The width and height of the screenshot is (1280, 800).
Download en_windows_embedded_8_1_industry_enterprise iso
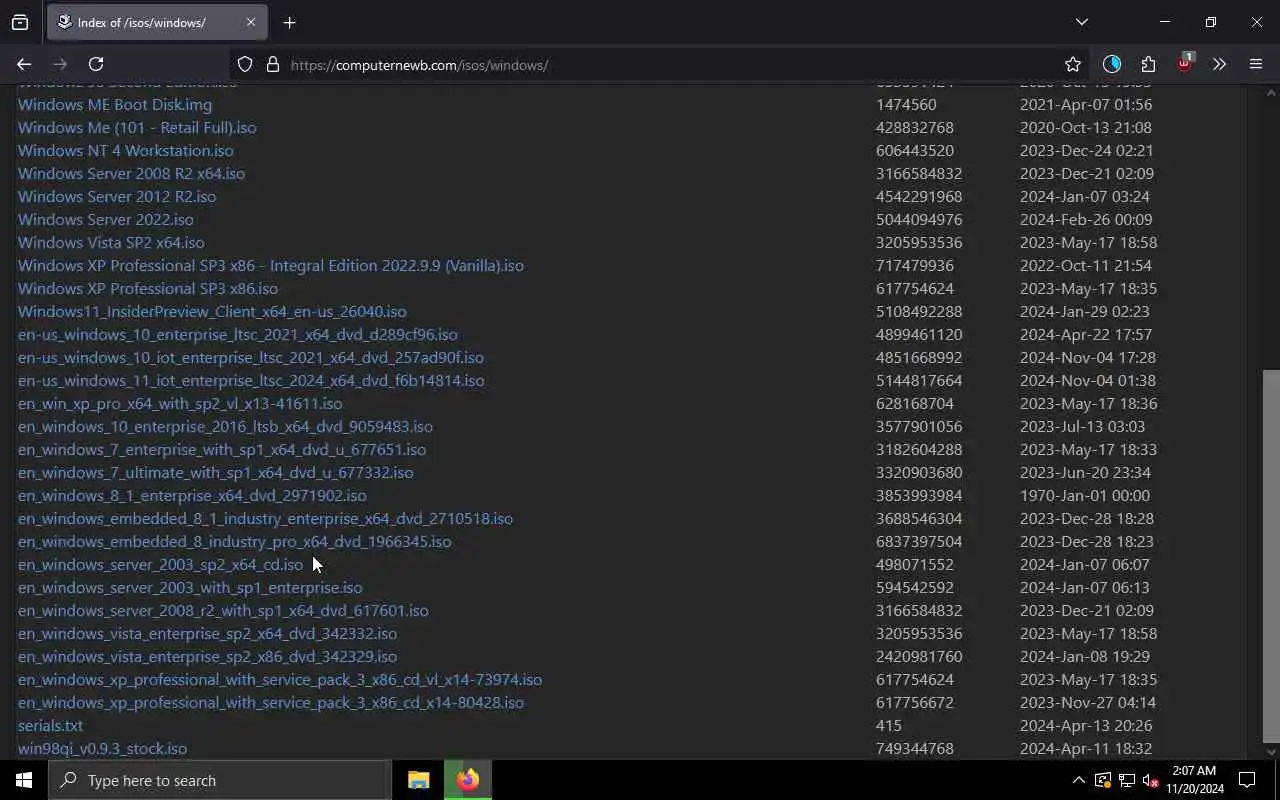[265, 518]
